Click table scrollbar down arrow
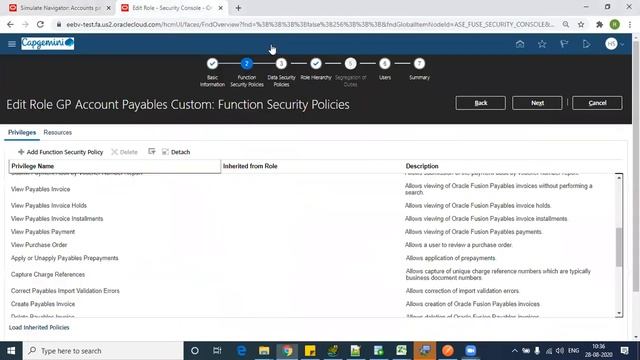 pos(619,313)
